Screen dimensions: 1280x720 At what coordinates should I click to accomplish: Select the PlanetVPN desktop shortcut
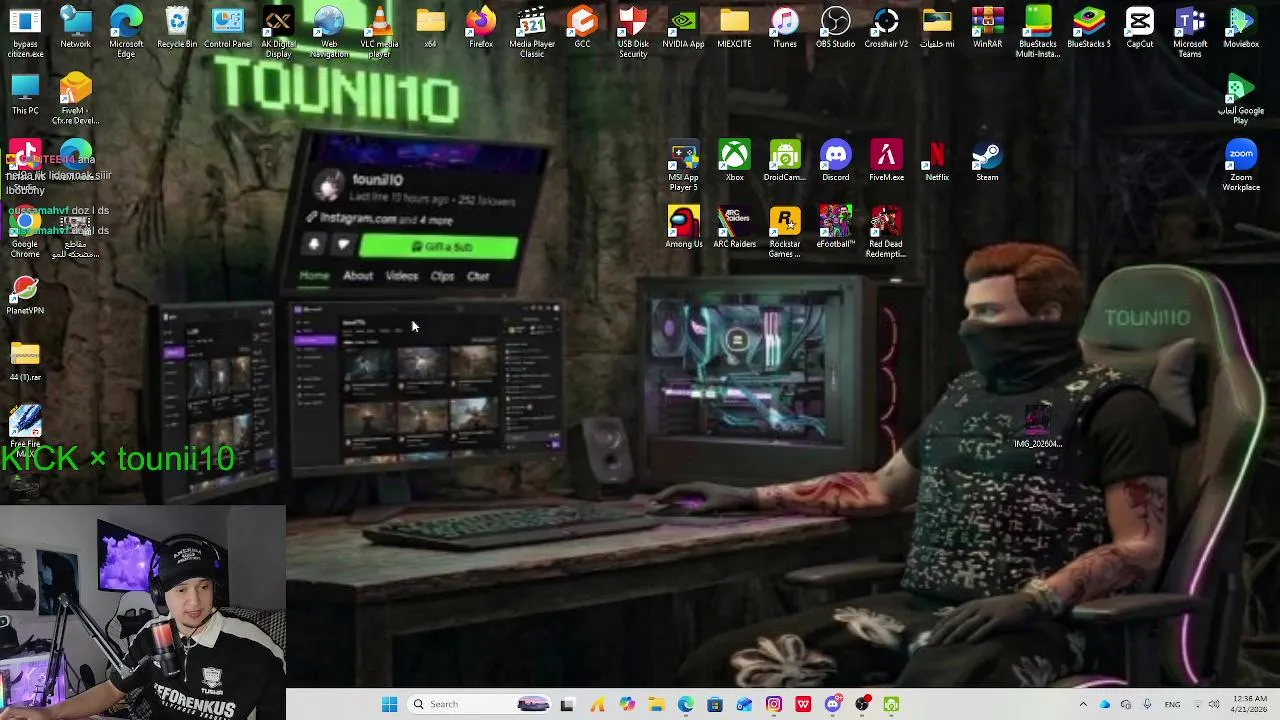(25, 295)
